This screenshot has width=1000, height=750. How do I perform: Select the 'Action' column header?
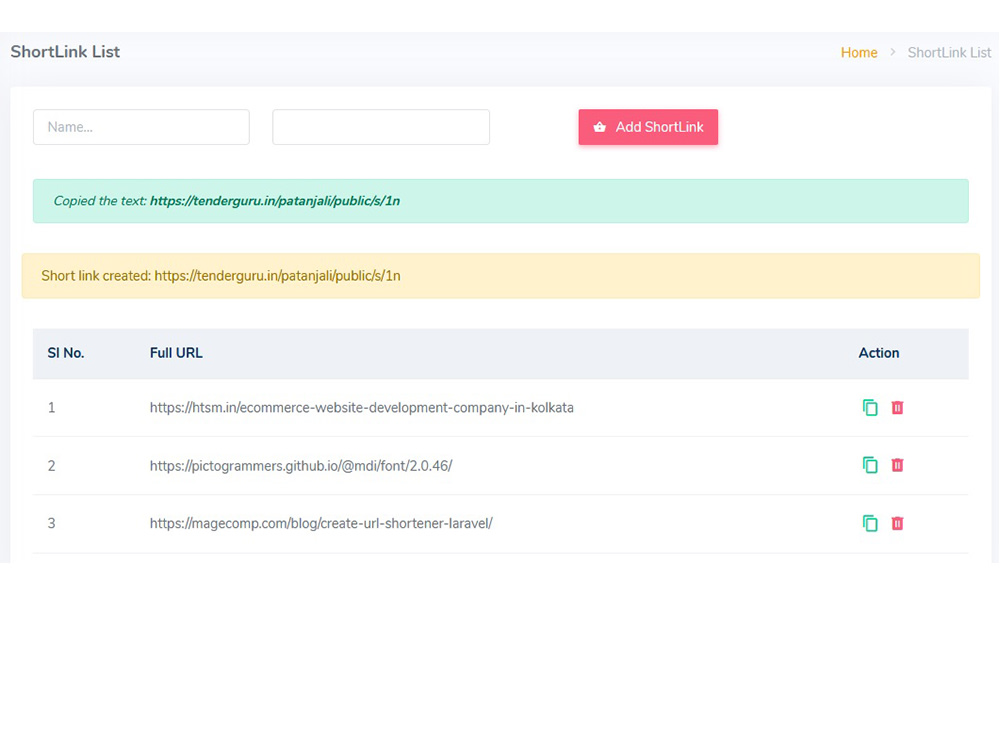[879, 353]
